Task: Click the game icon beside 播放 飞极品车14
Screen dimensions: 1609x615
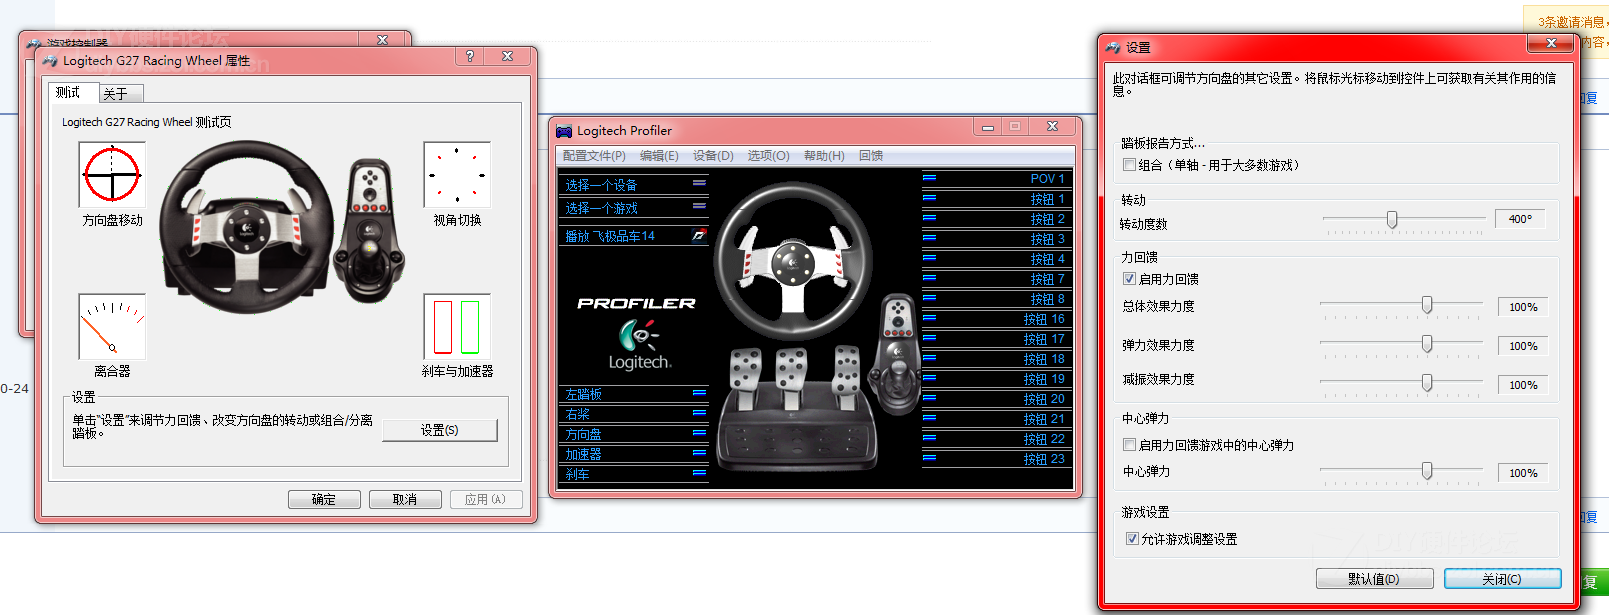Action: pos(699,236)
